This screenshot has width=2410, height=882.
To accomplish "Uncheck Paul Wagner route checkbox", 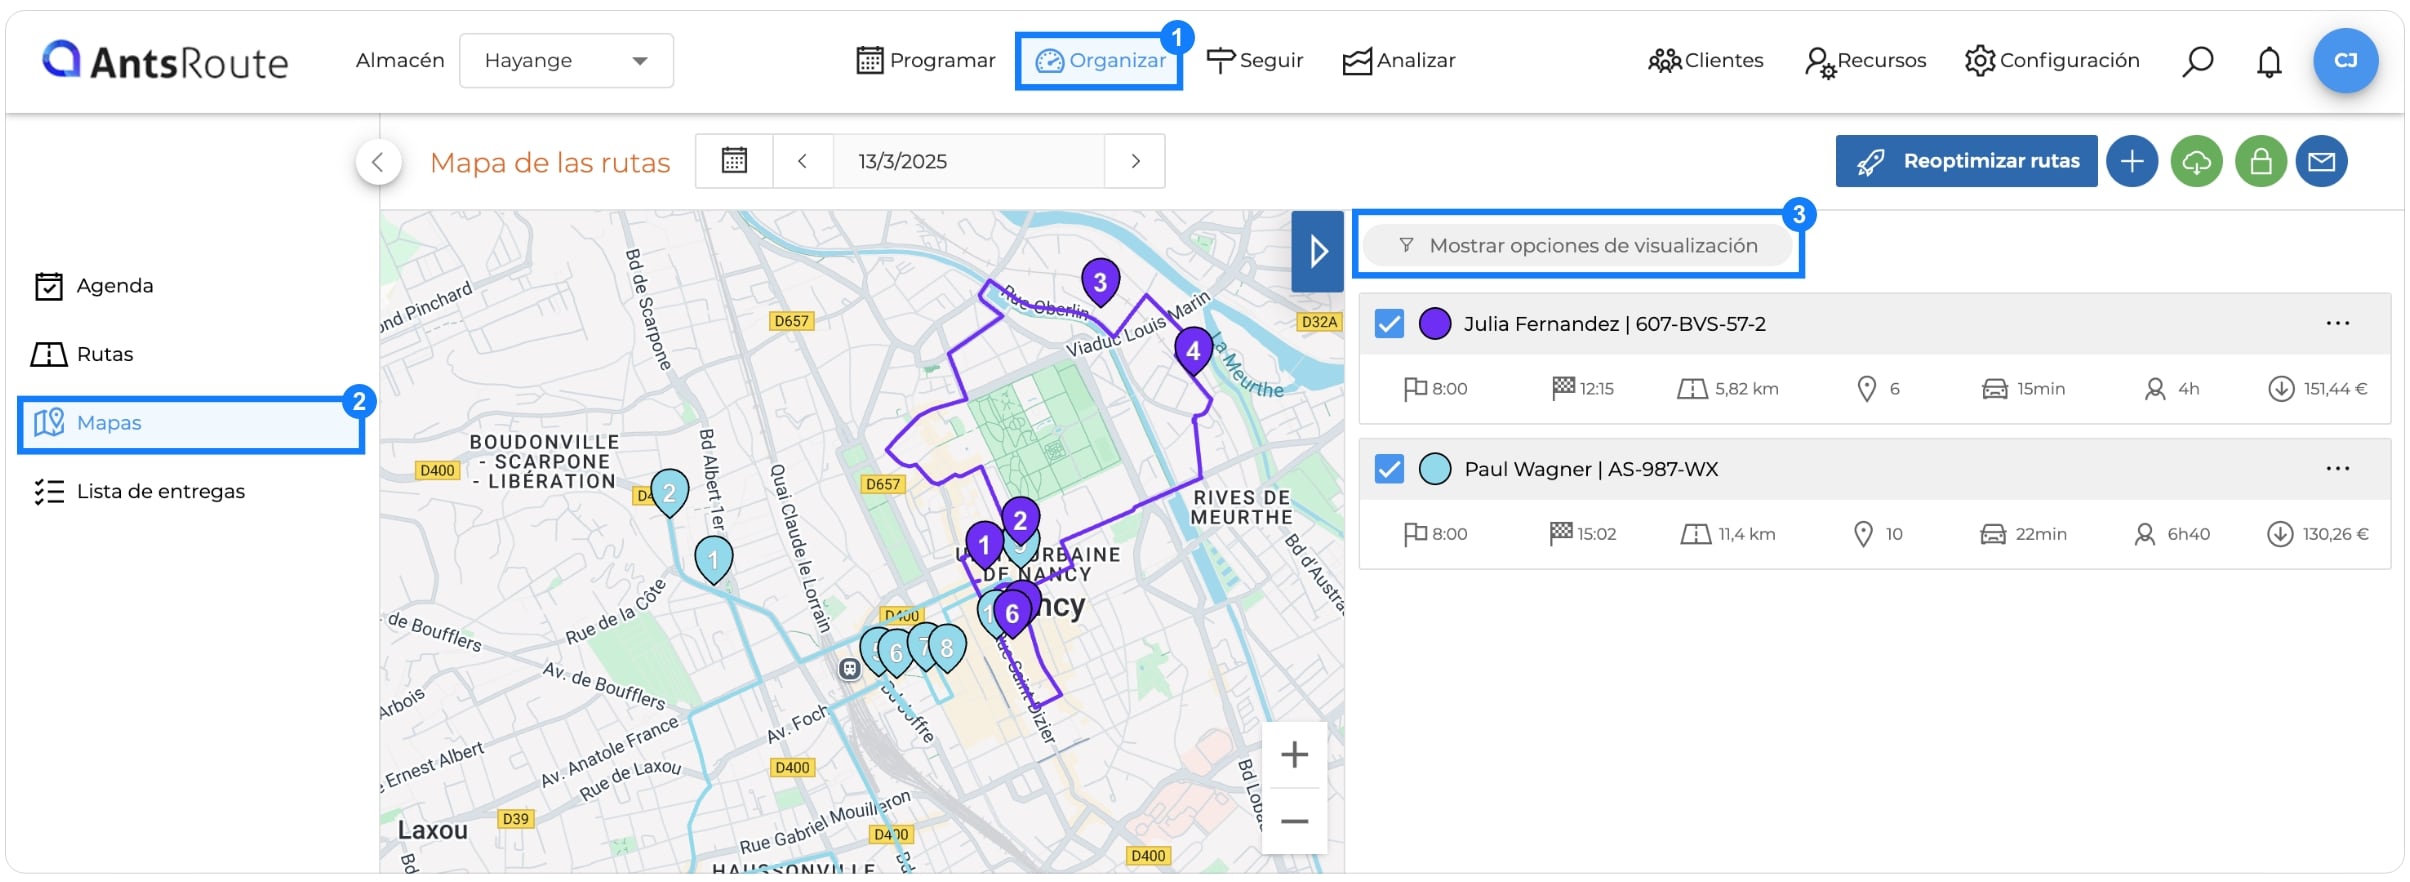I will click(1389, 469).
